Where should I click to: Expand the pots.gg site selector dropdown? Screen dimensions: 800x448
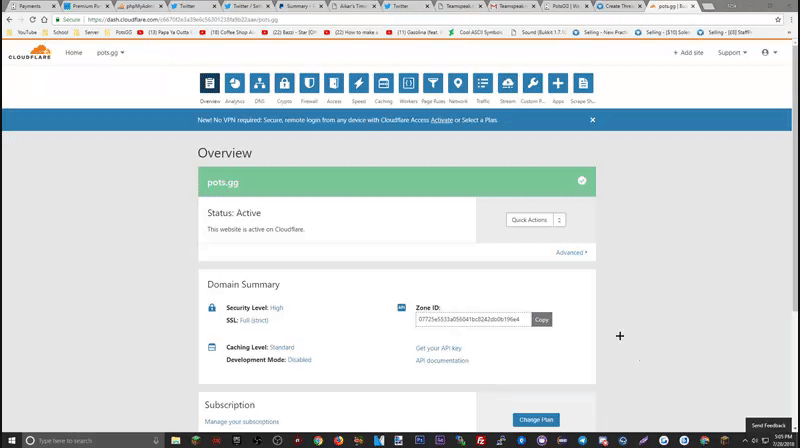111,53
